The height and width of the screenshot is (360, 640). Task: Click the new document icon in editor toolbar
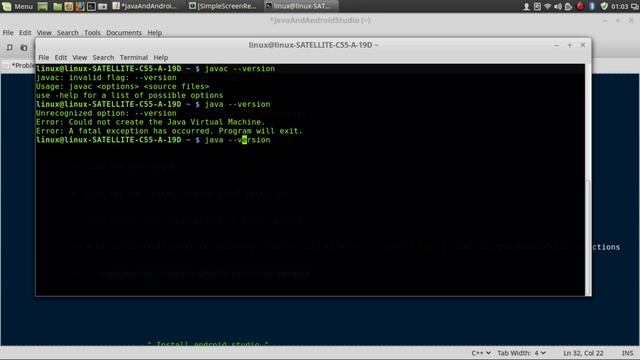pyautogui.click(x=9, y=48)
